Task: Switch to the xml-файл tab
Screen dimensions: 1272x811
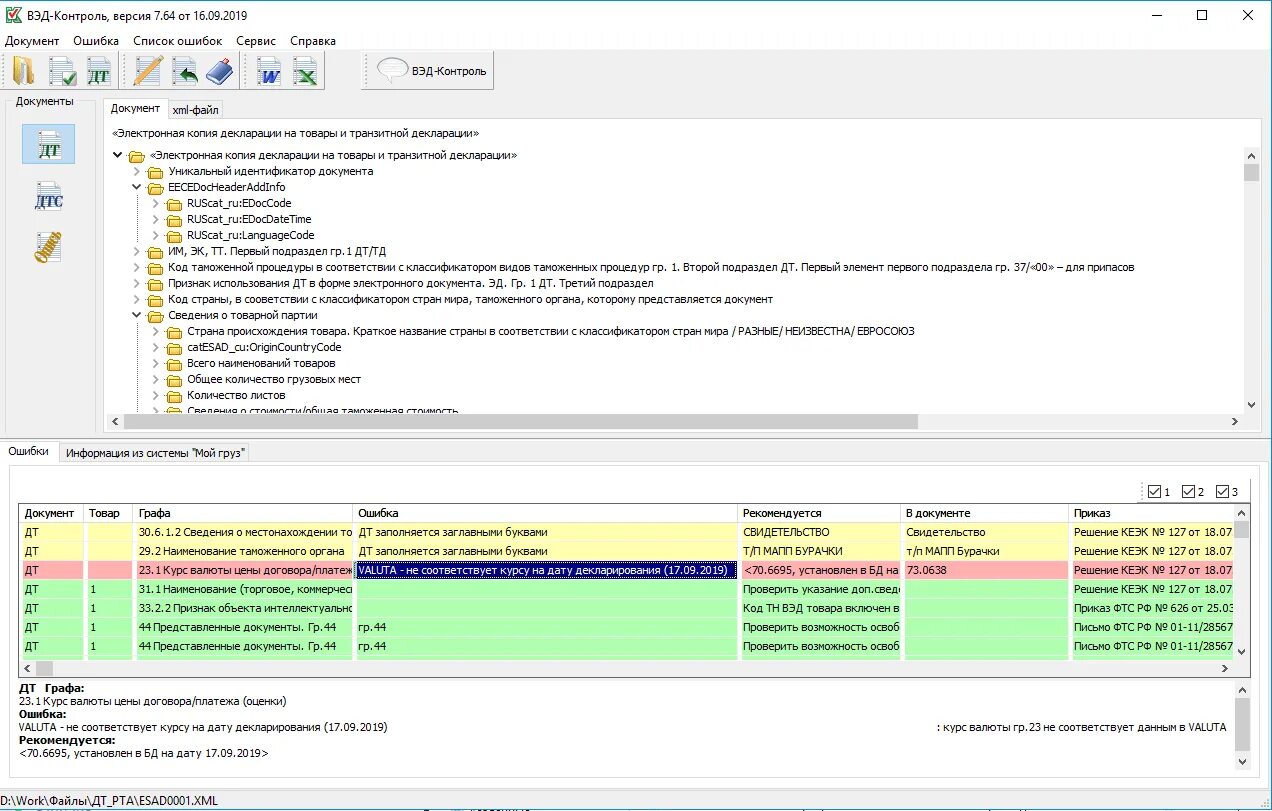Action: click(x=195, y=110)
